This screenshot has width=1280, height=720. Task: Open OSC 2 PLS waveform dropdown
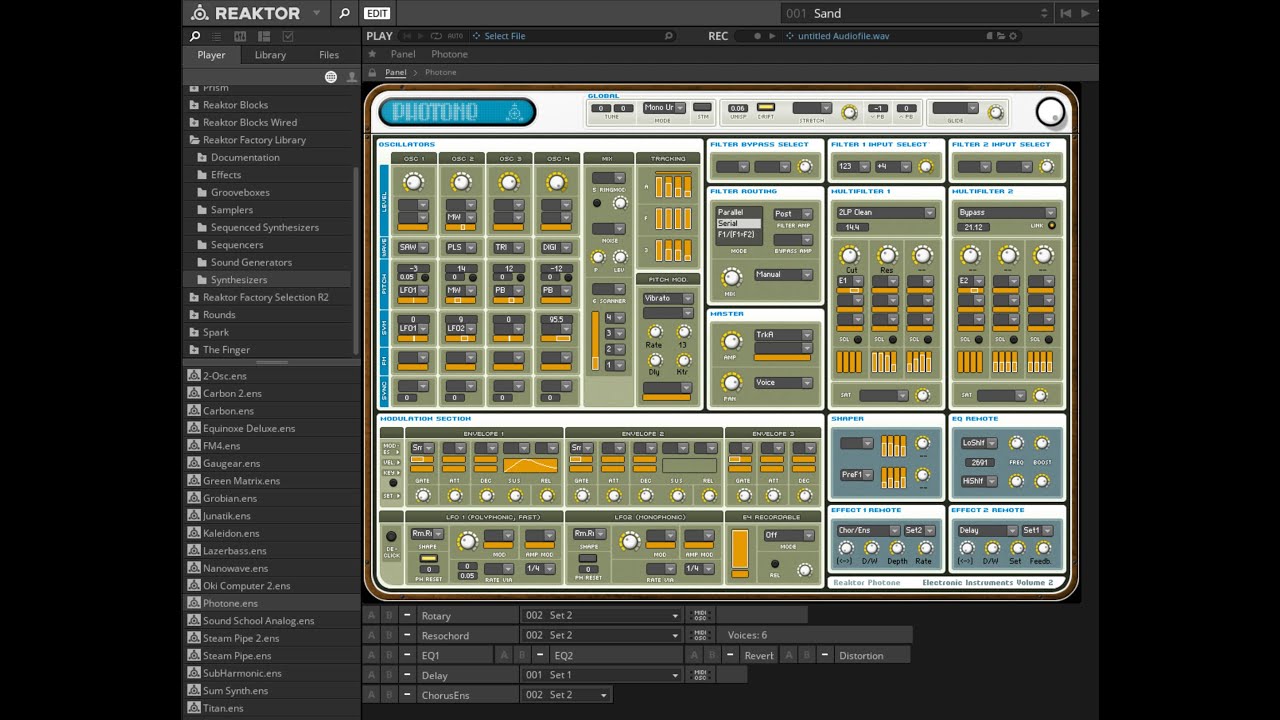pos(461,247)
